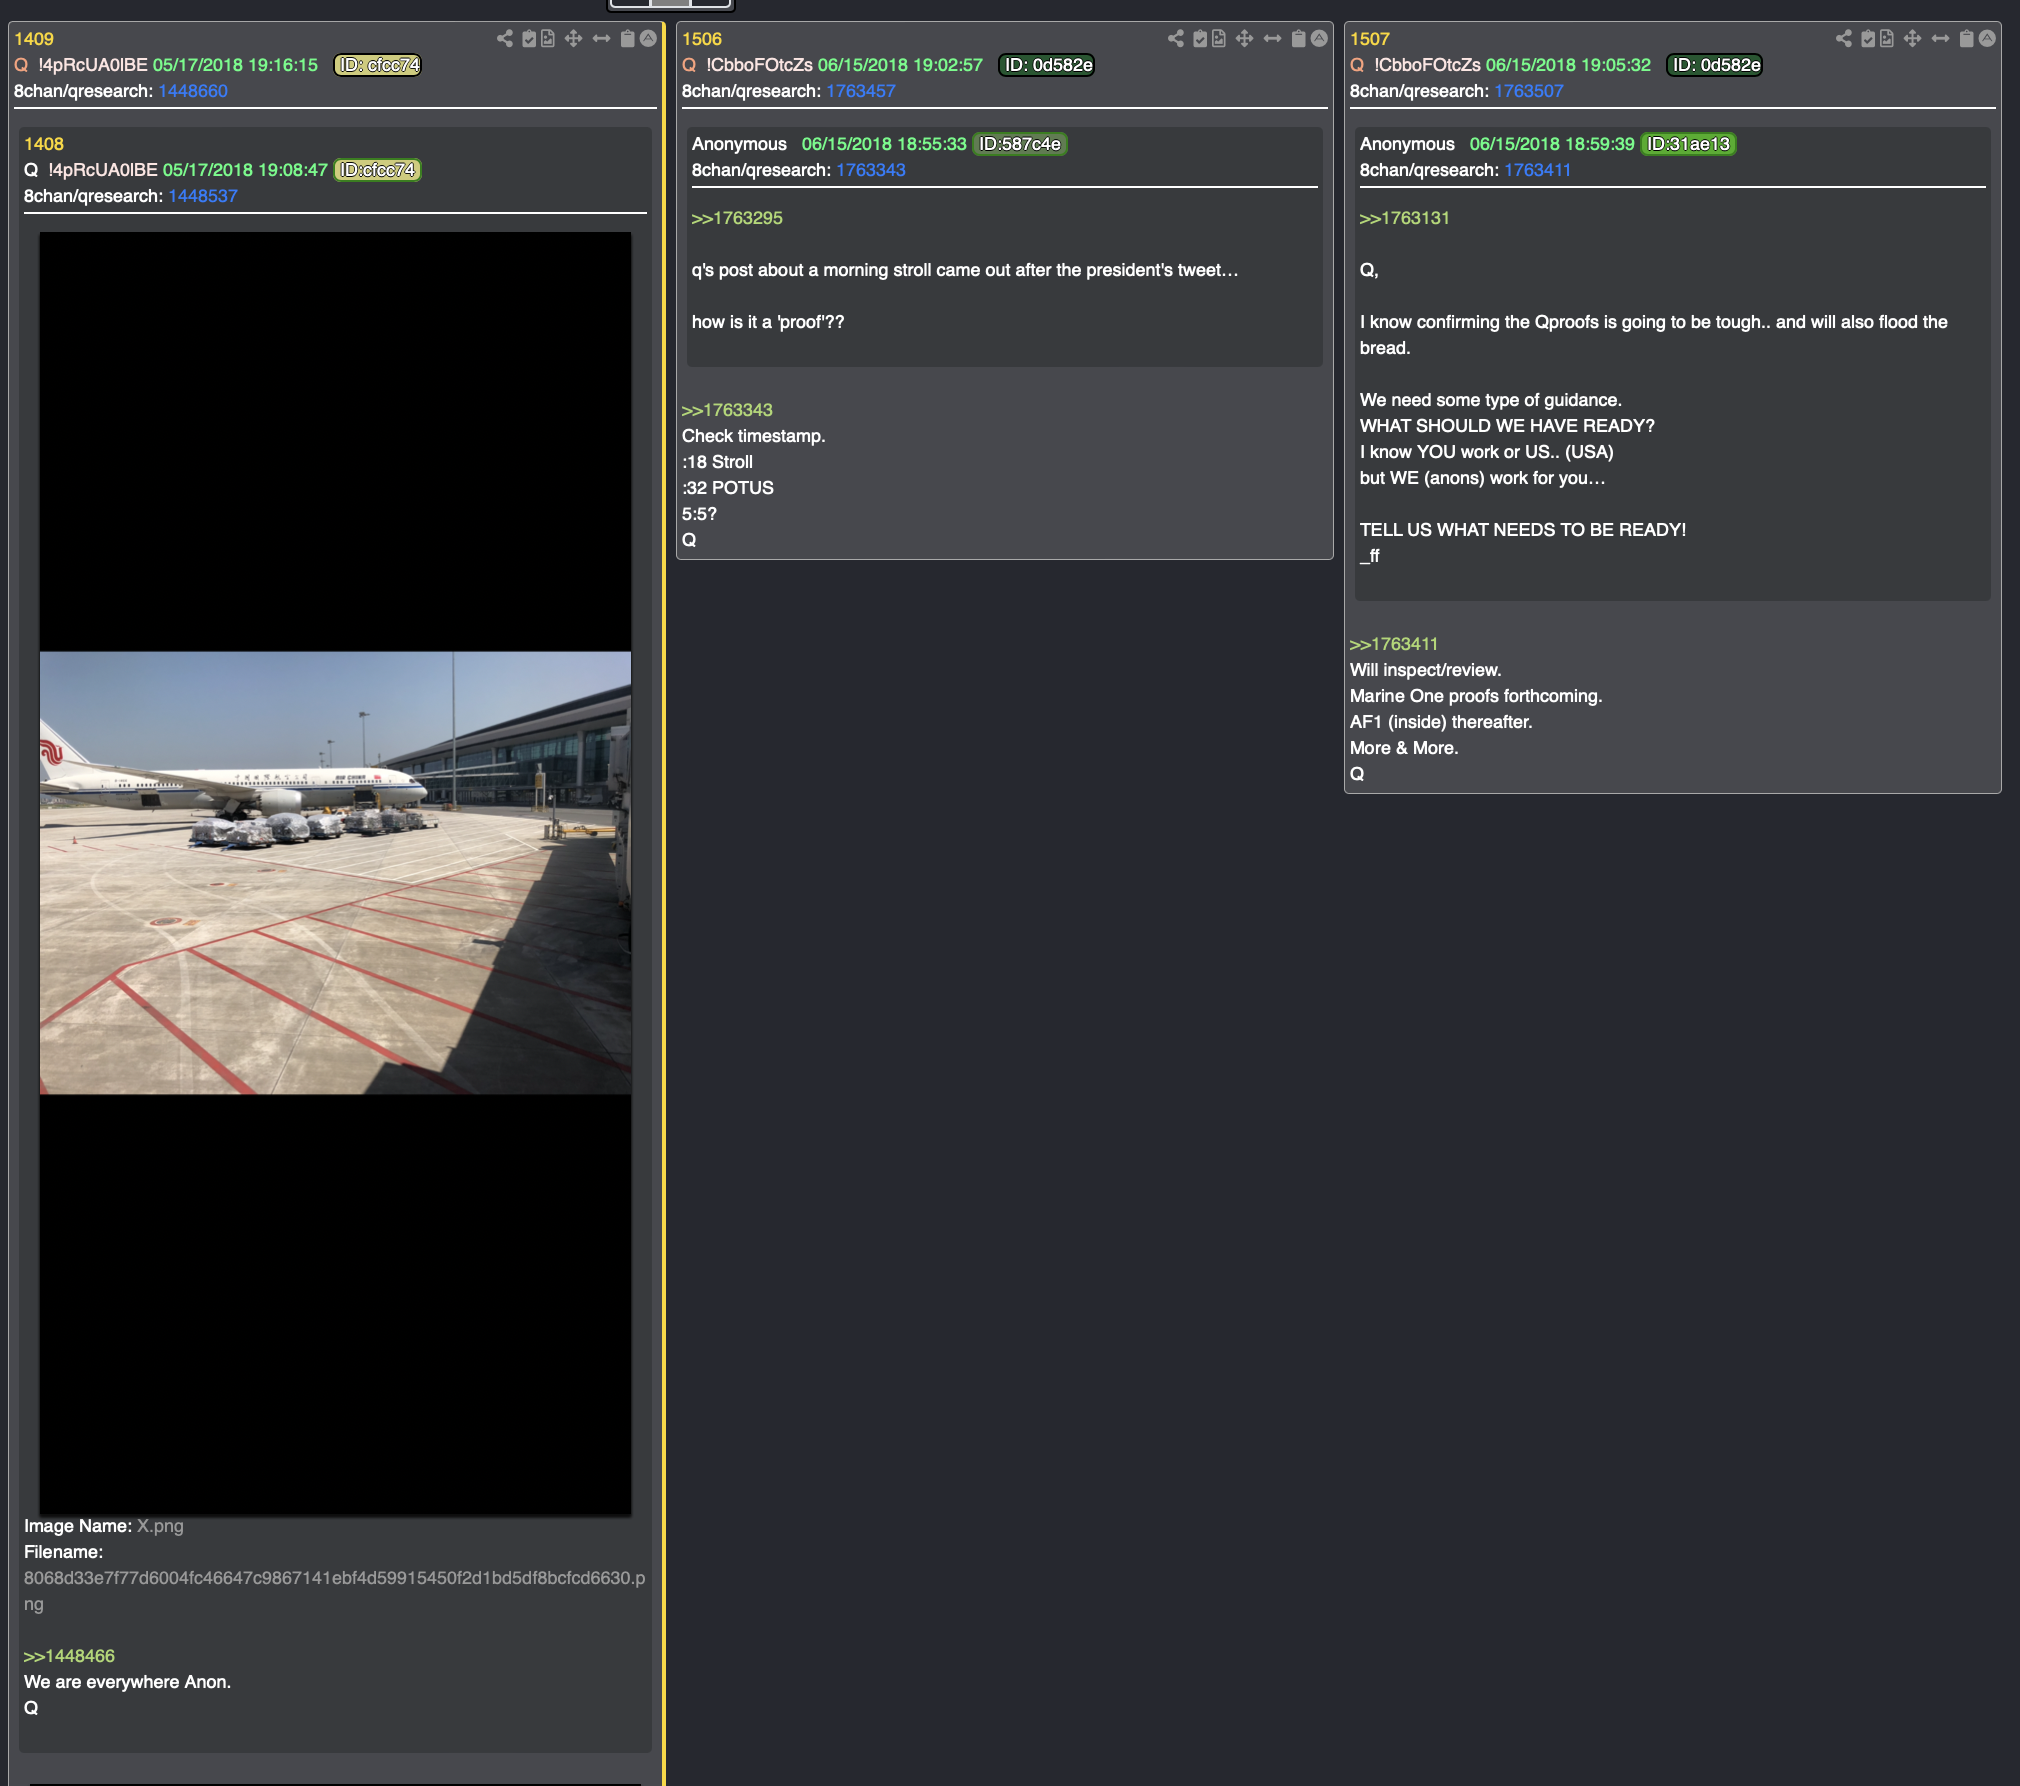Viewport: 2020px width, 1786px height.
Task: Copy post 1506 with clipboard icon
Action: [1298, 38]
